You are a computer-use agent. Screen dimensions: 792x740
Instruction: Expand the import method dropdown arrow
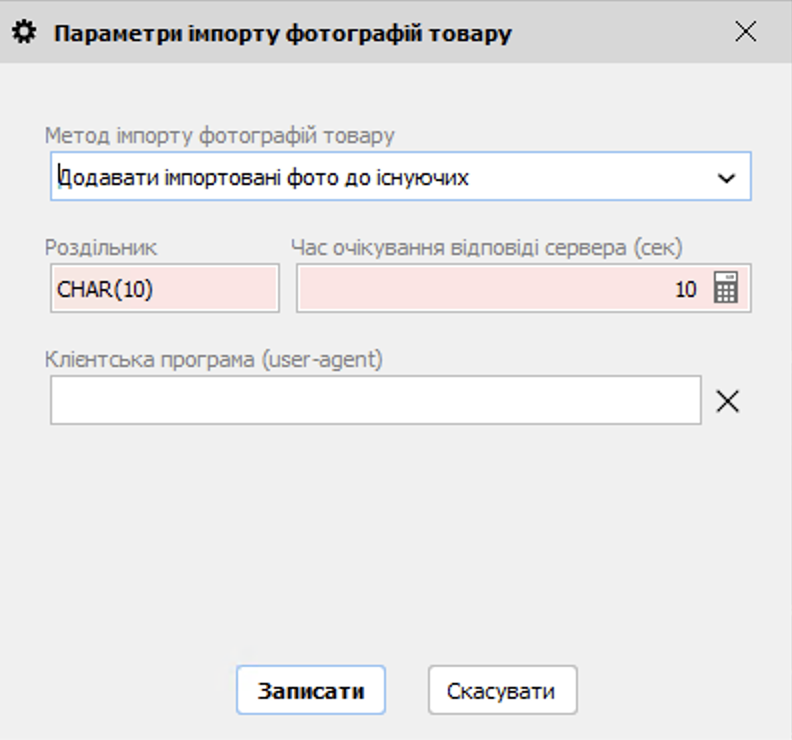tap(727, 178)
